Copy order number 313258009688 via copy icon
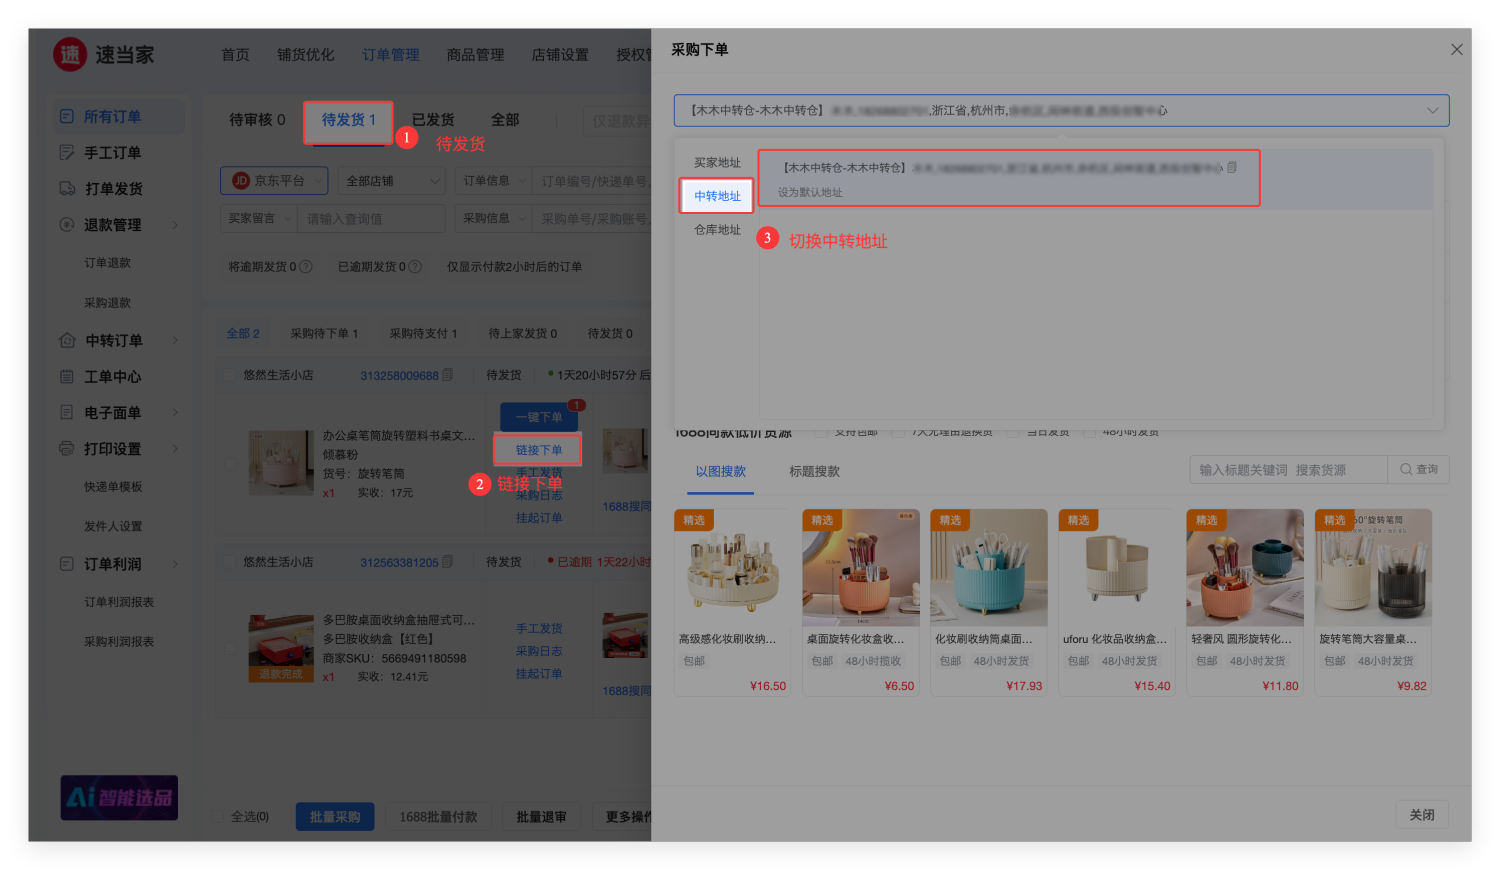1500x870 pixels. click(x=448, y=375)
